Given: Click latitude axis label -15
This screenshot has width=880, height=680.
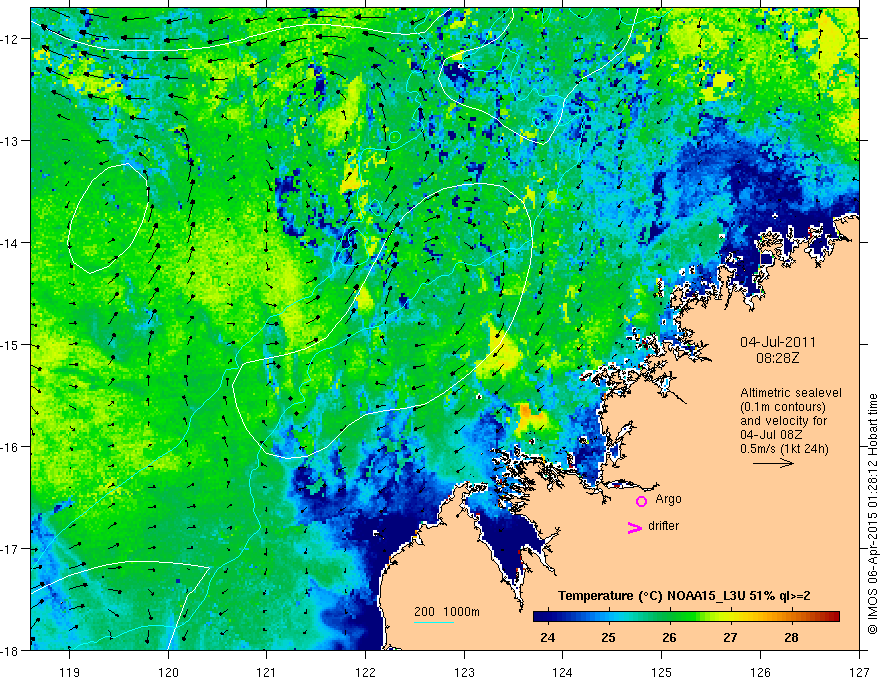Looking at the screenshot, I should 11,345.
